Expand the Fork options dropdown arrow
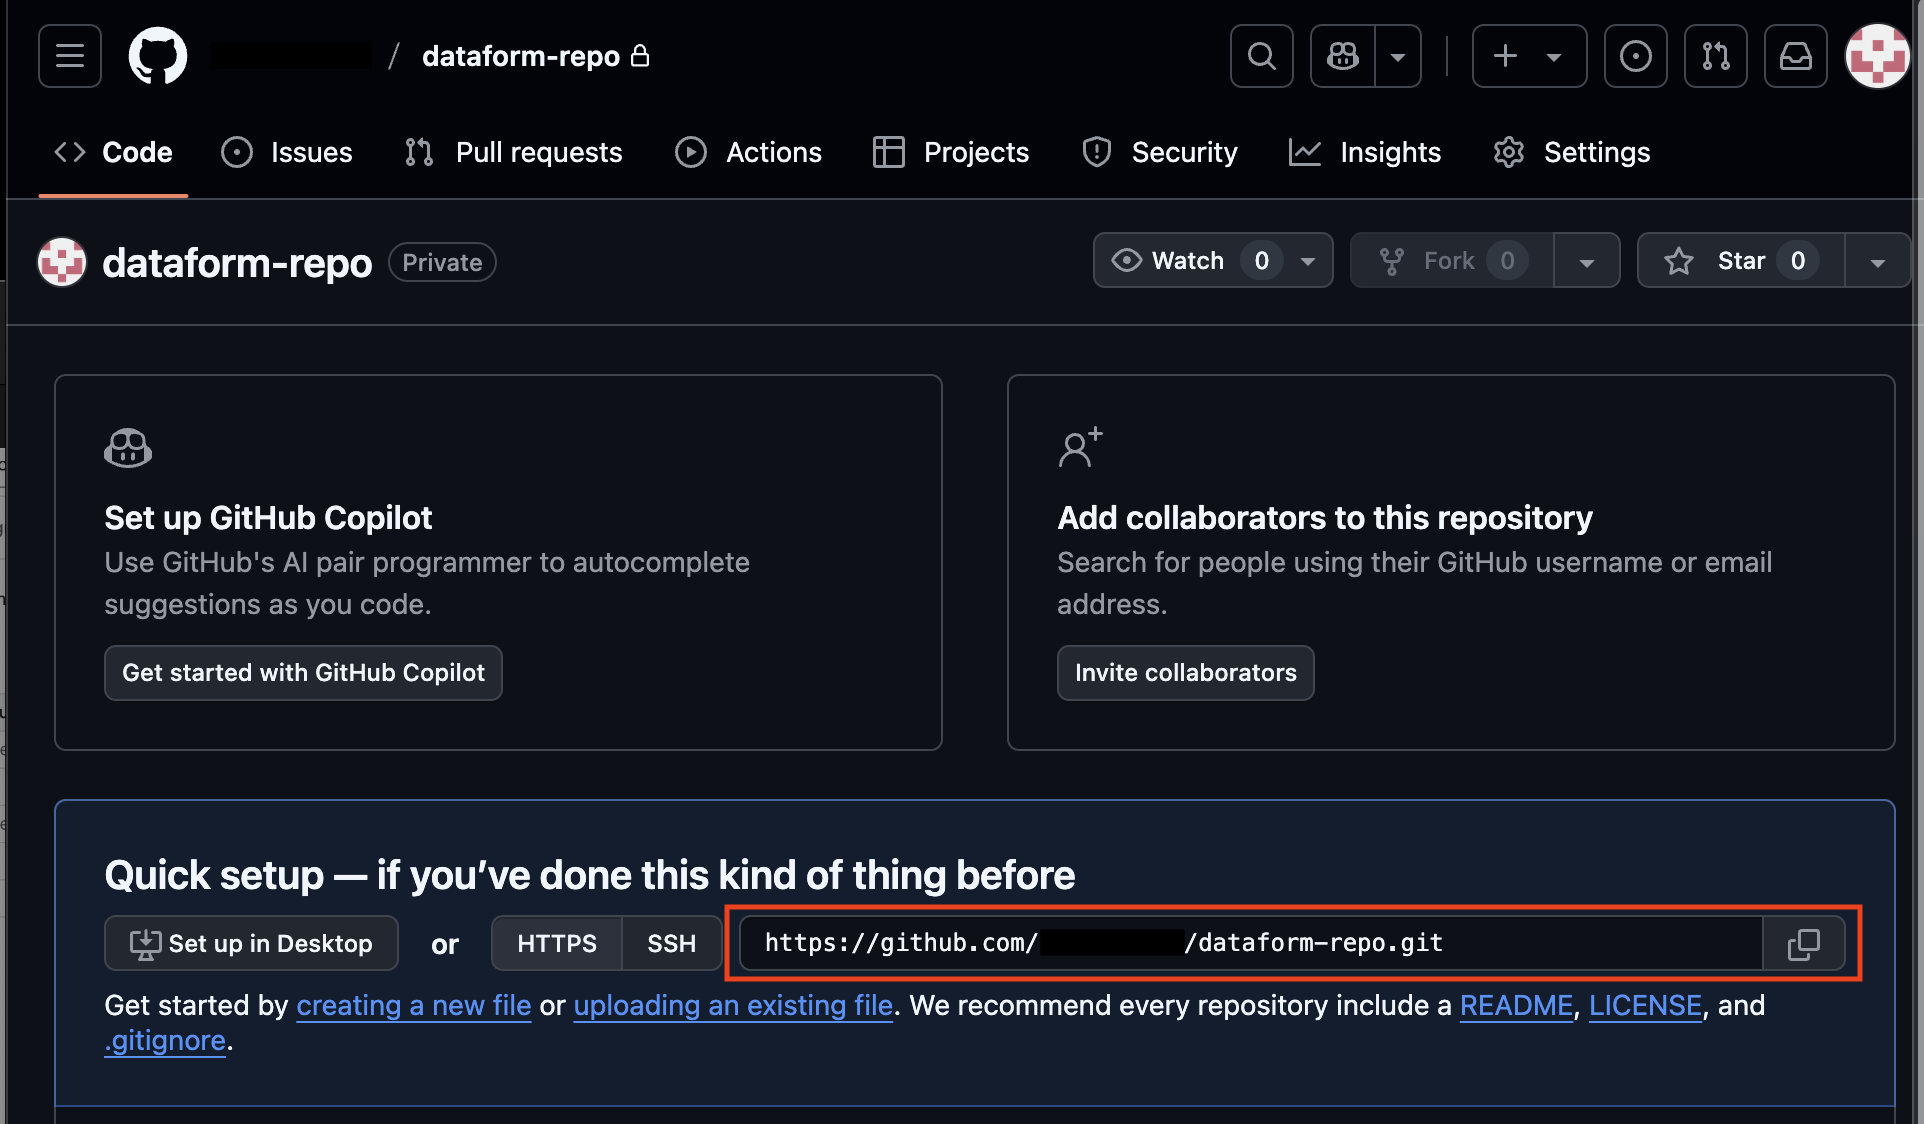Viewport: 1924px width, 1124px height. [1587, 261]
